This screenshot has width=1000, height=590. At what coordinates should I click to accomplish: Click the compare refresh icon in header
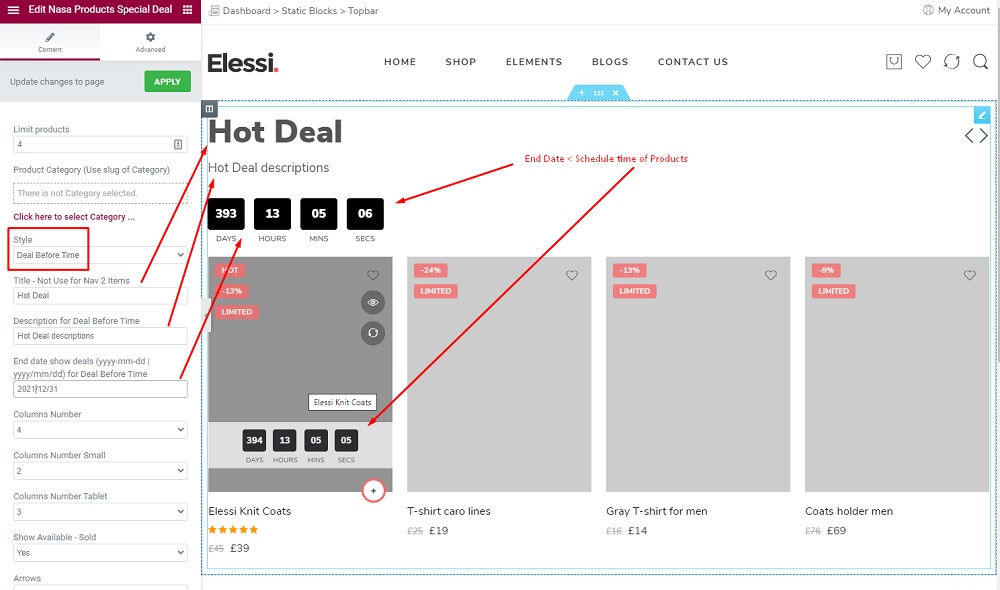tap(952, 61)
